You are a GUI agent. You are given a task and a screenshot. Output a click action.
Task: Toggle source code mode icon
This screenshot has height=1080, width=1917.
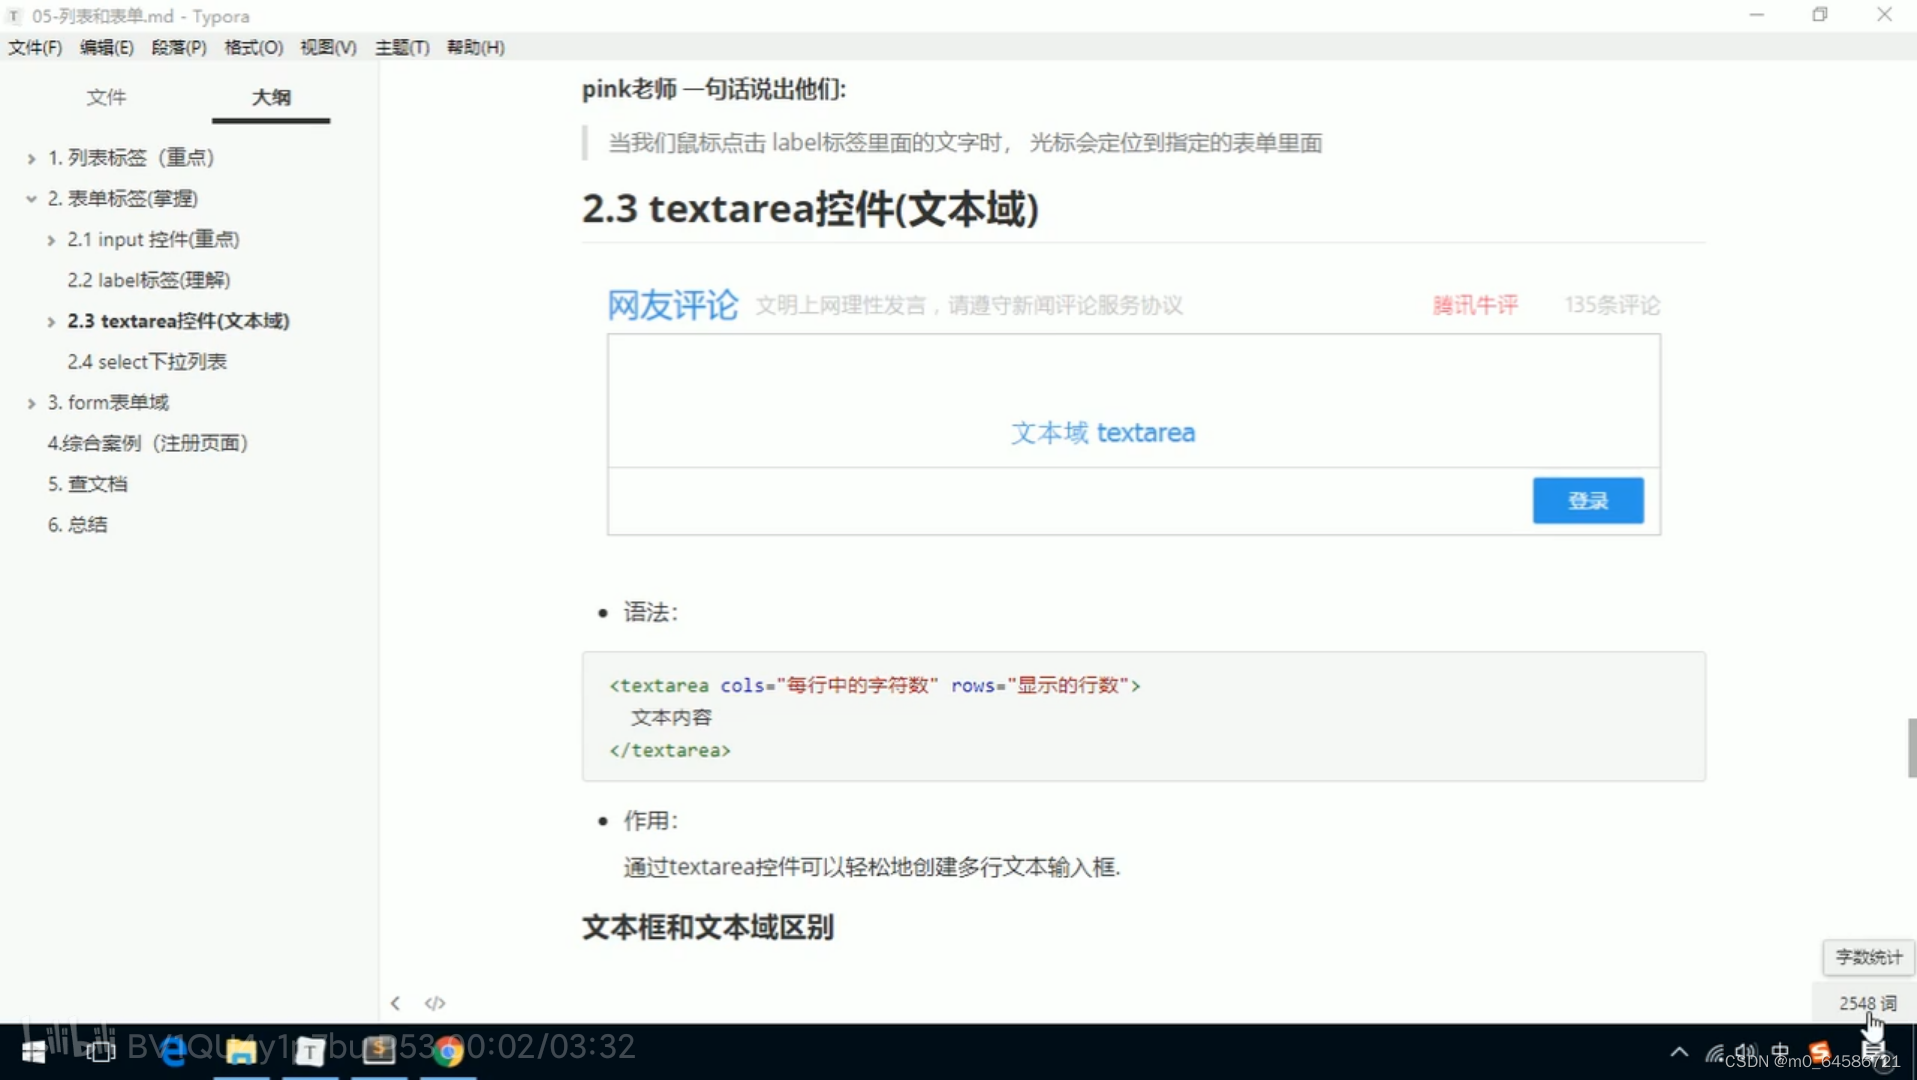[435, 1003]
